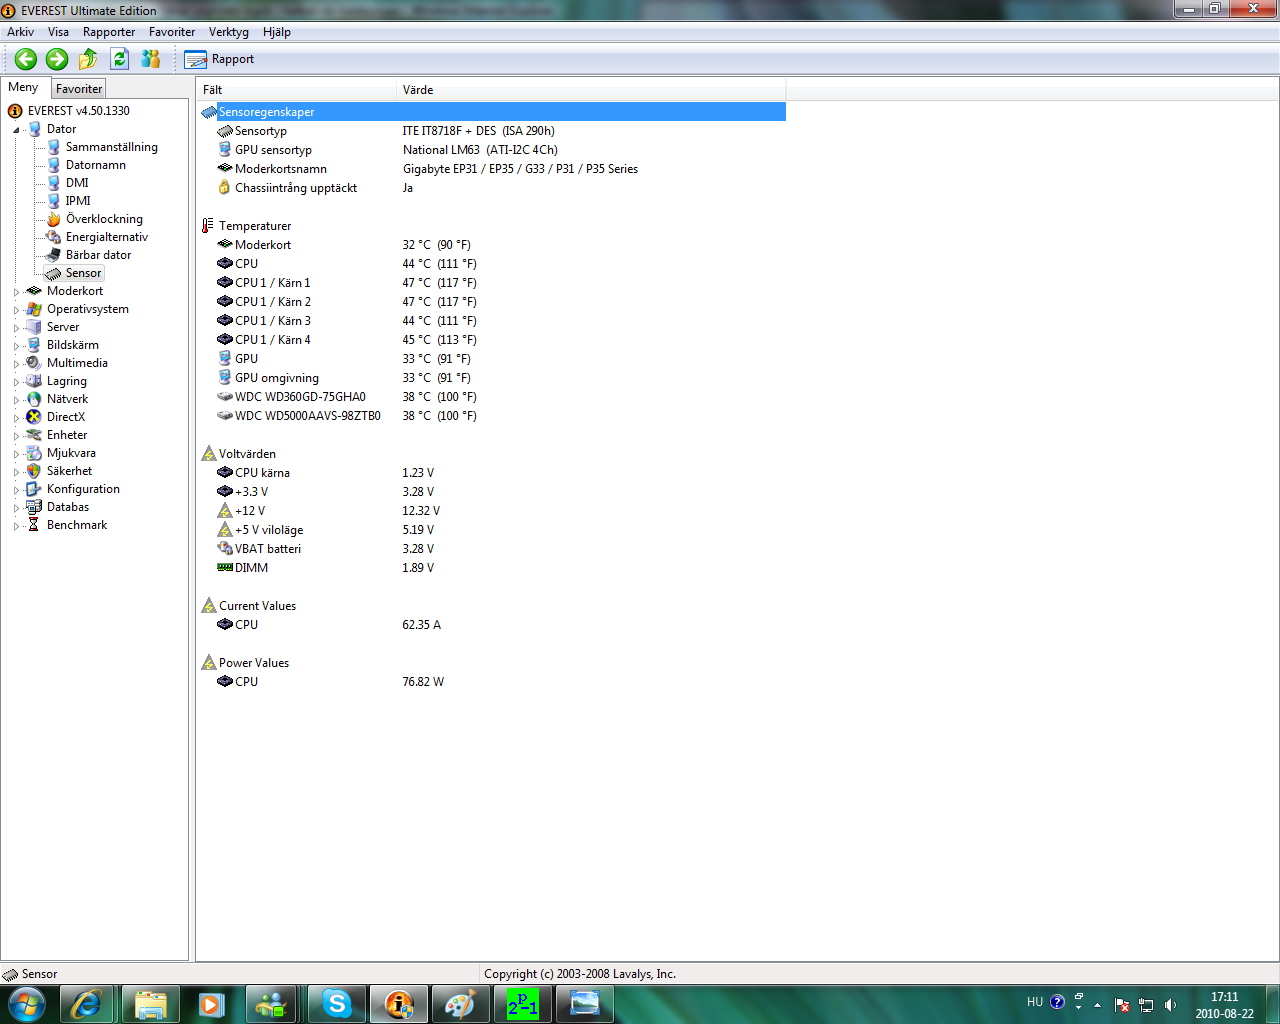Open the Visa menu

coord(59,32)
